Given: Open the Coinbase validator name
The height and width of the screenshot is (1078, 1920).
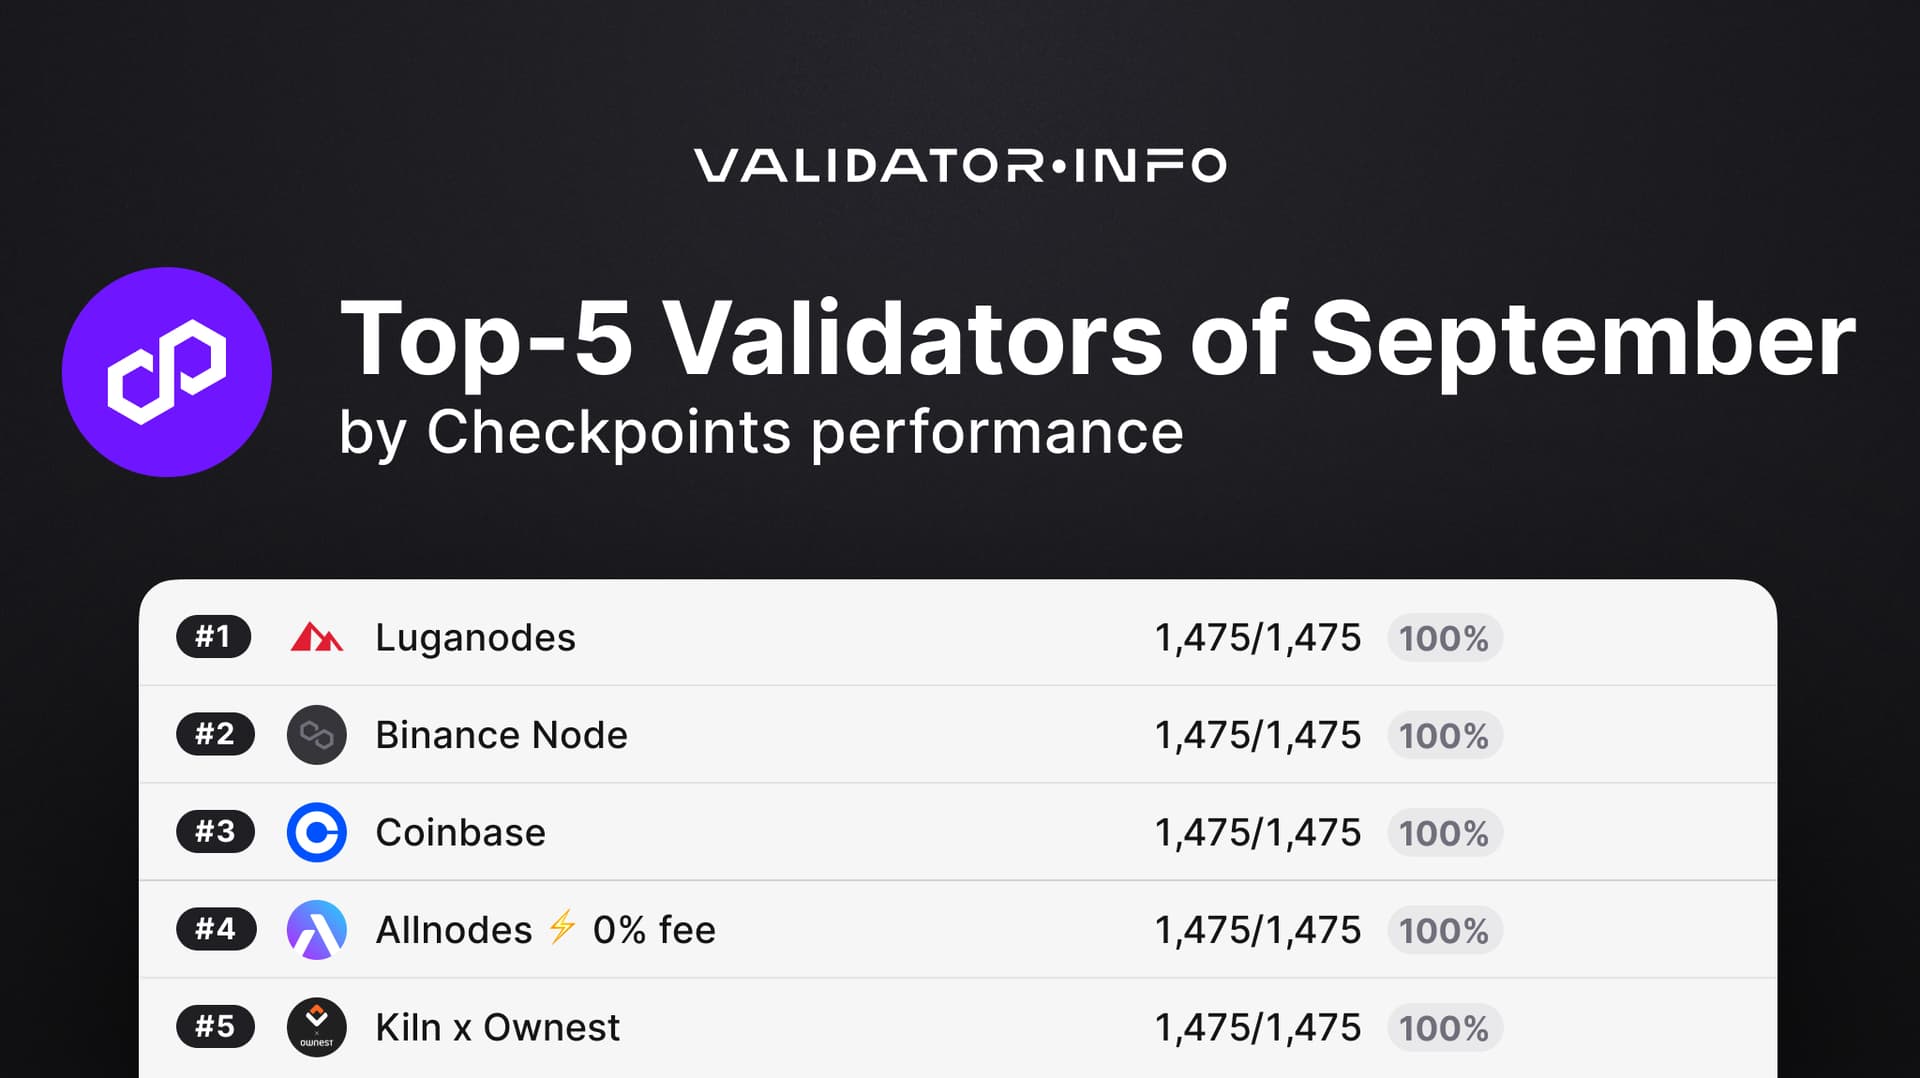Looking at the screenshot, I should (x=460, y=833).
